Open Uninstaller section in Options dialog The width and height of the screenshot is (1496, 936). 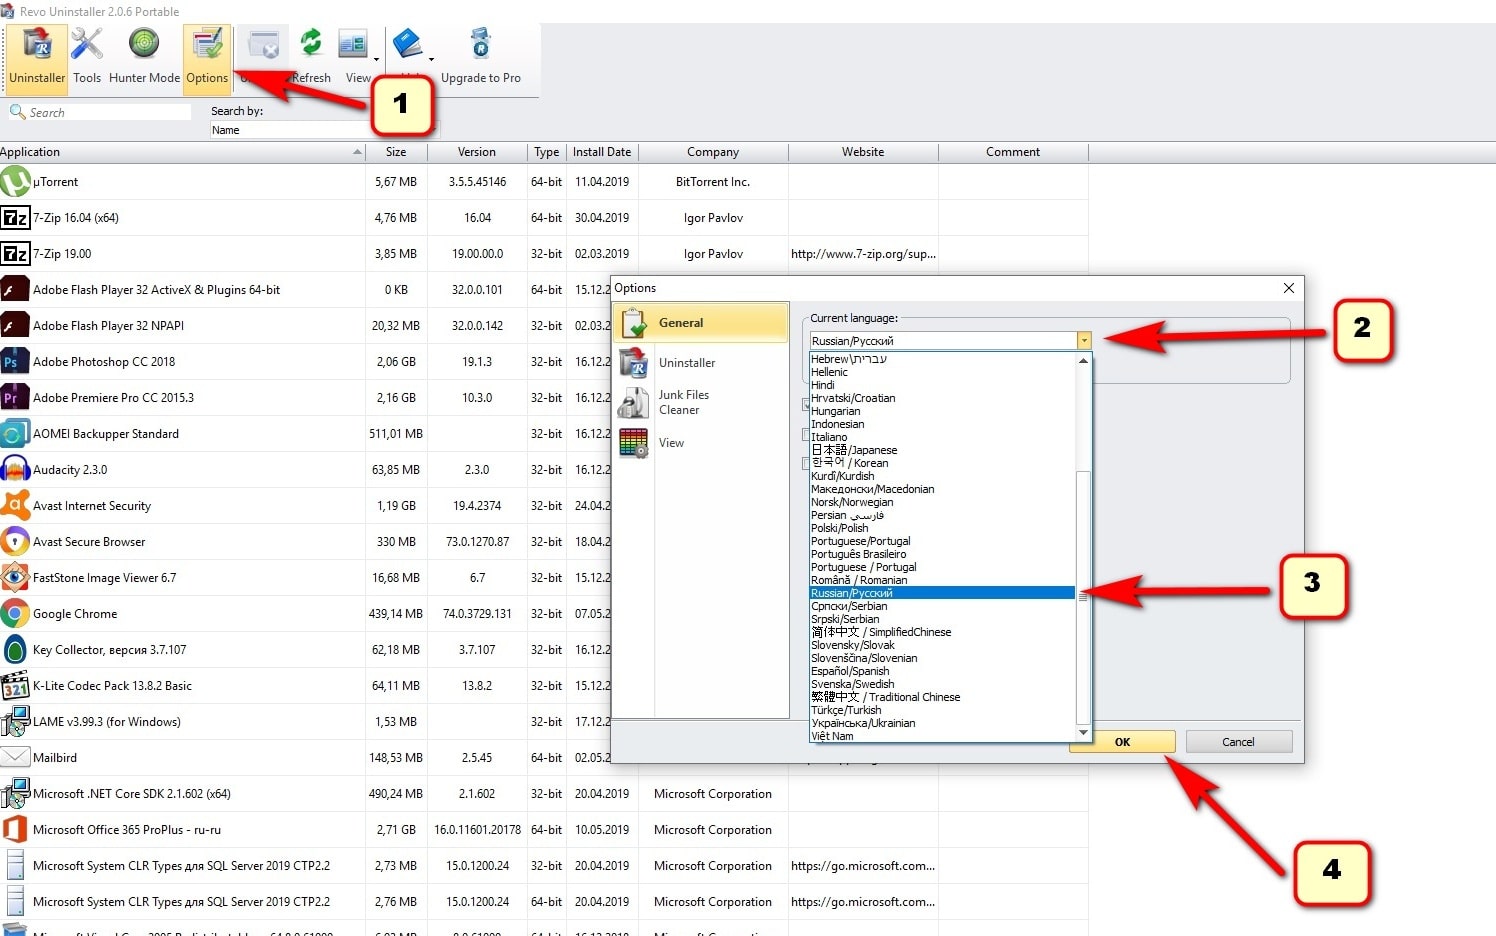click(702, 362)
